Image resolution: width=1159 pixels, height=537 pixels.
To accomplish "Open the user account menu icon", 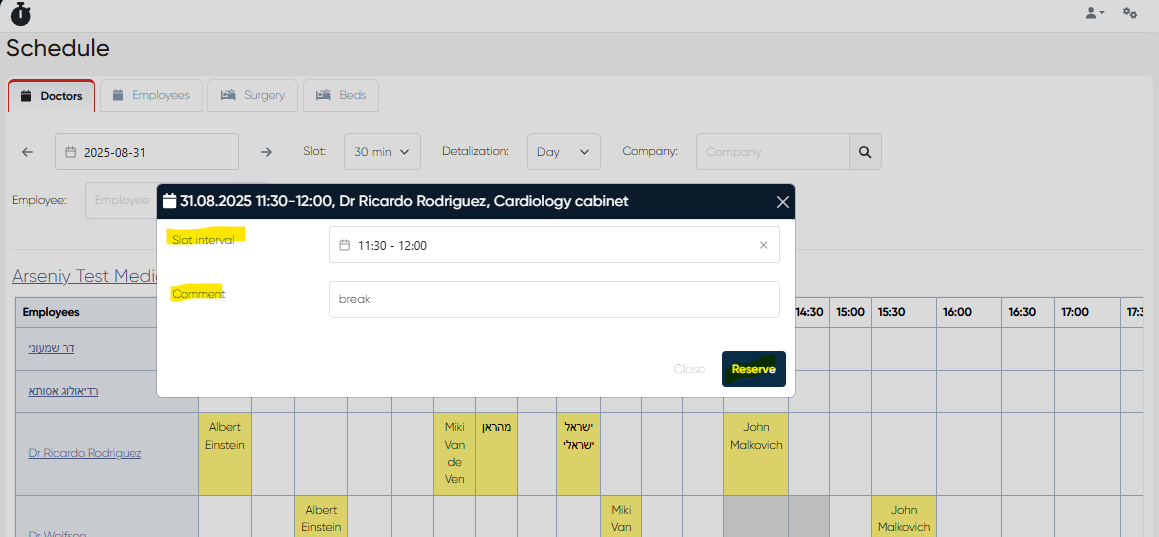I will tap(1095, 13).
